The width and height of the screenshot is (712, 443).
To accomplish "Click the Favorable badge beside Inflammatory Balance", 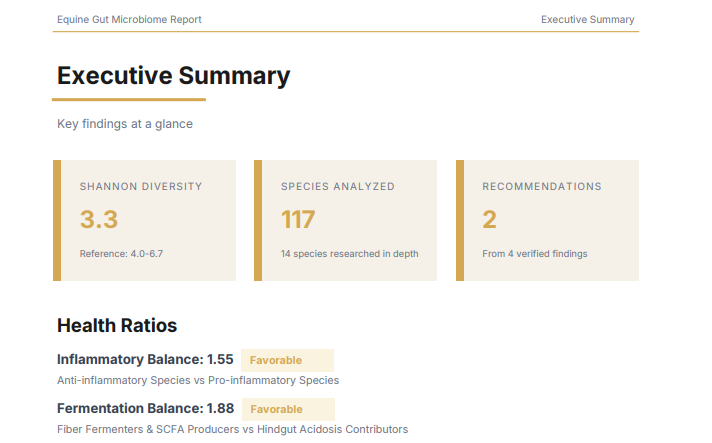I will [287, 360].
